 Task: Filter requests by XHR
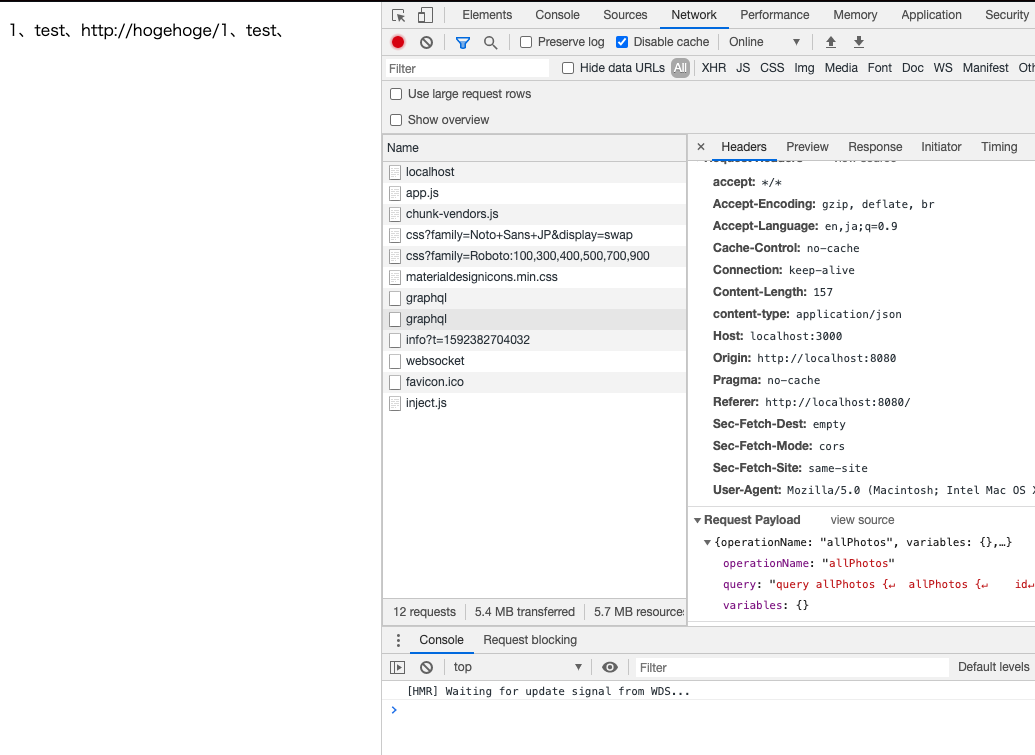tap(714, 68)
